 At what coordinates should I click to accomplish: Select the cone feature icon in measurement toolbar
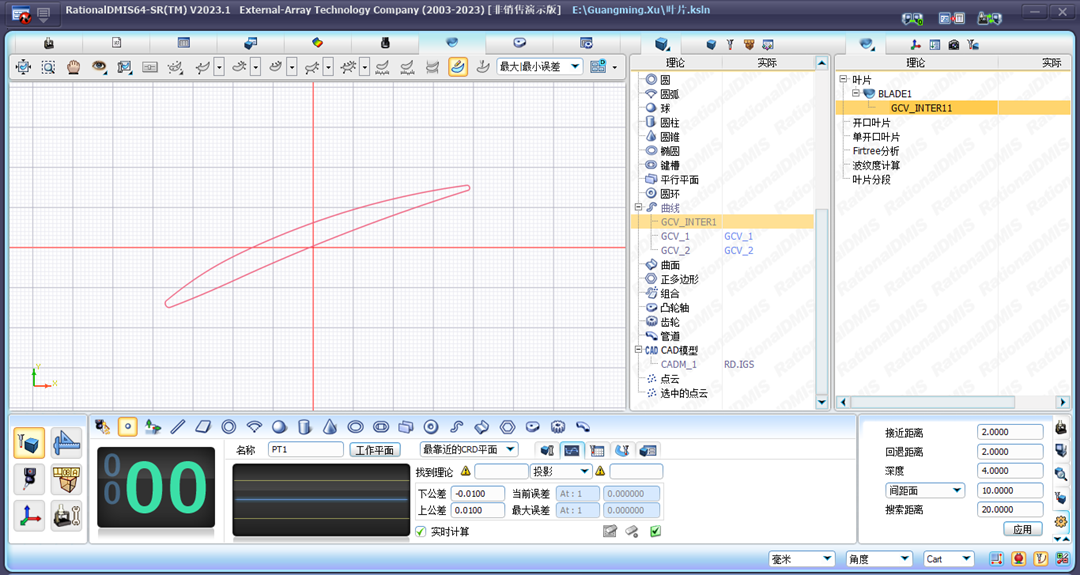click(x=330, y=426)
